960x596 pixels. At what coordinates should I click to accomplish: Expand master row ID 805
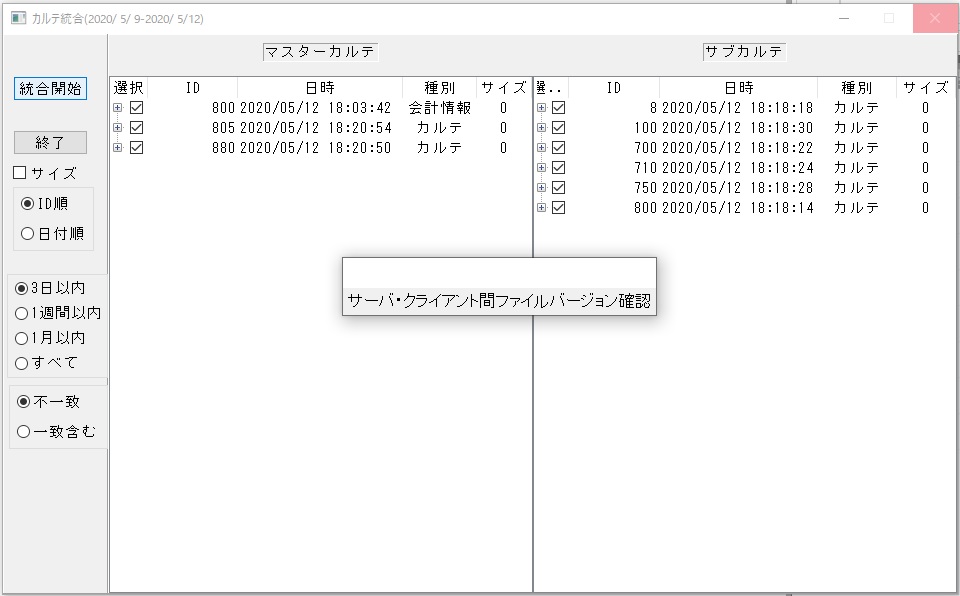[118, 128]
